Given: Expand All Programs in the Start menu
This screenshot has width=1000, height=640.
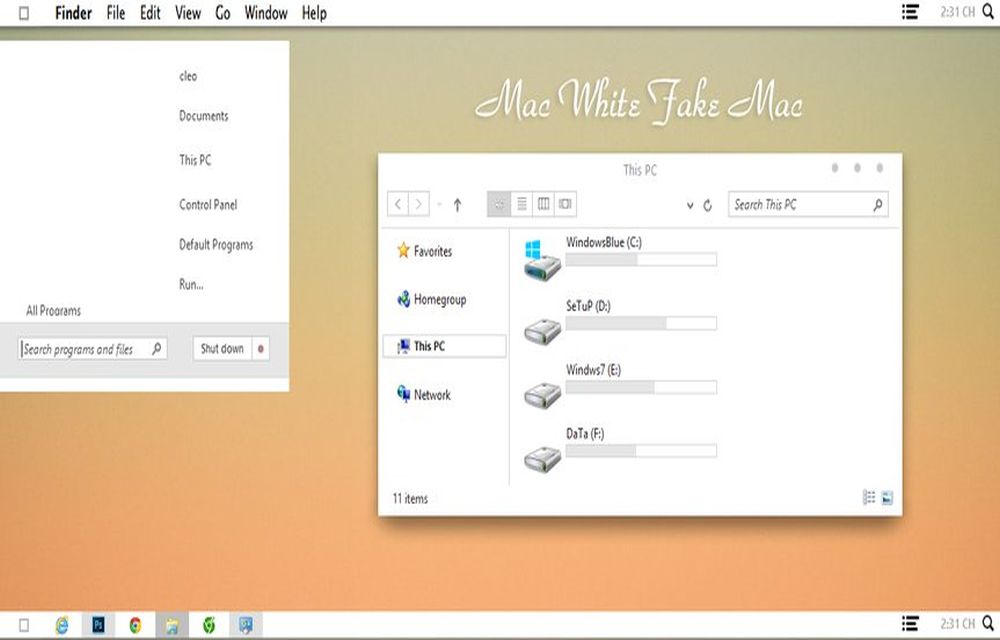Looking at the screenshot, I should pyautogui.click(x=54, y=311).
